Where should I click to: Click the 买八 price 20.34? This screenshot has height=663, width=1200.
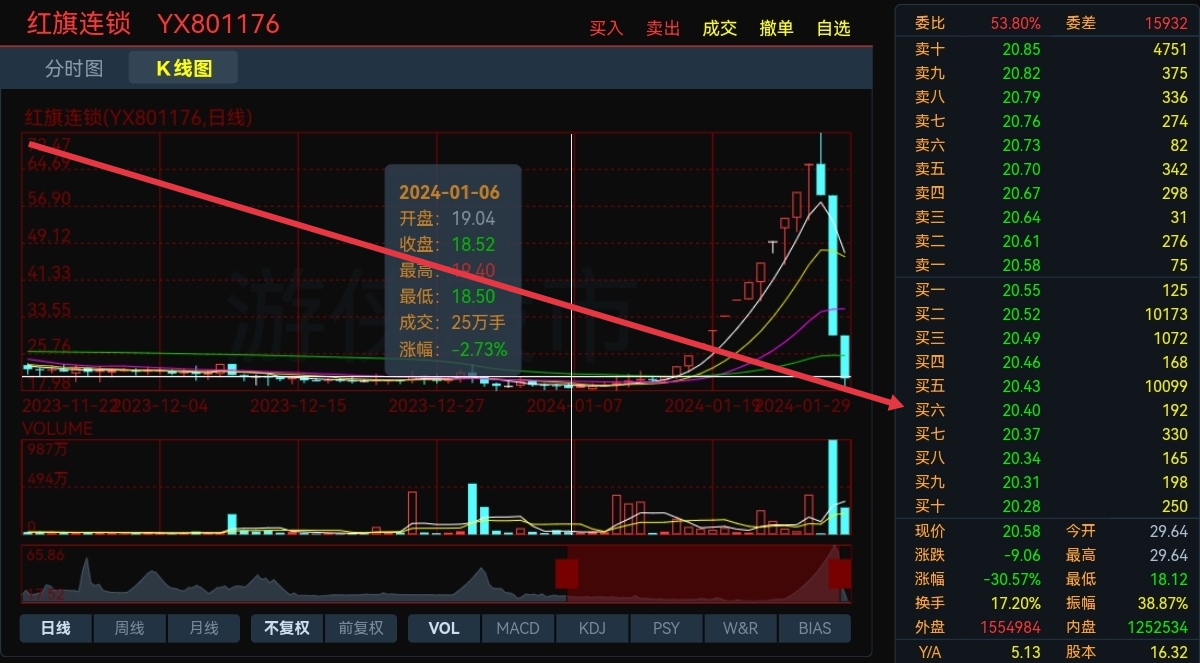[x=1021, y=458]
